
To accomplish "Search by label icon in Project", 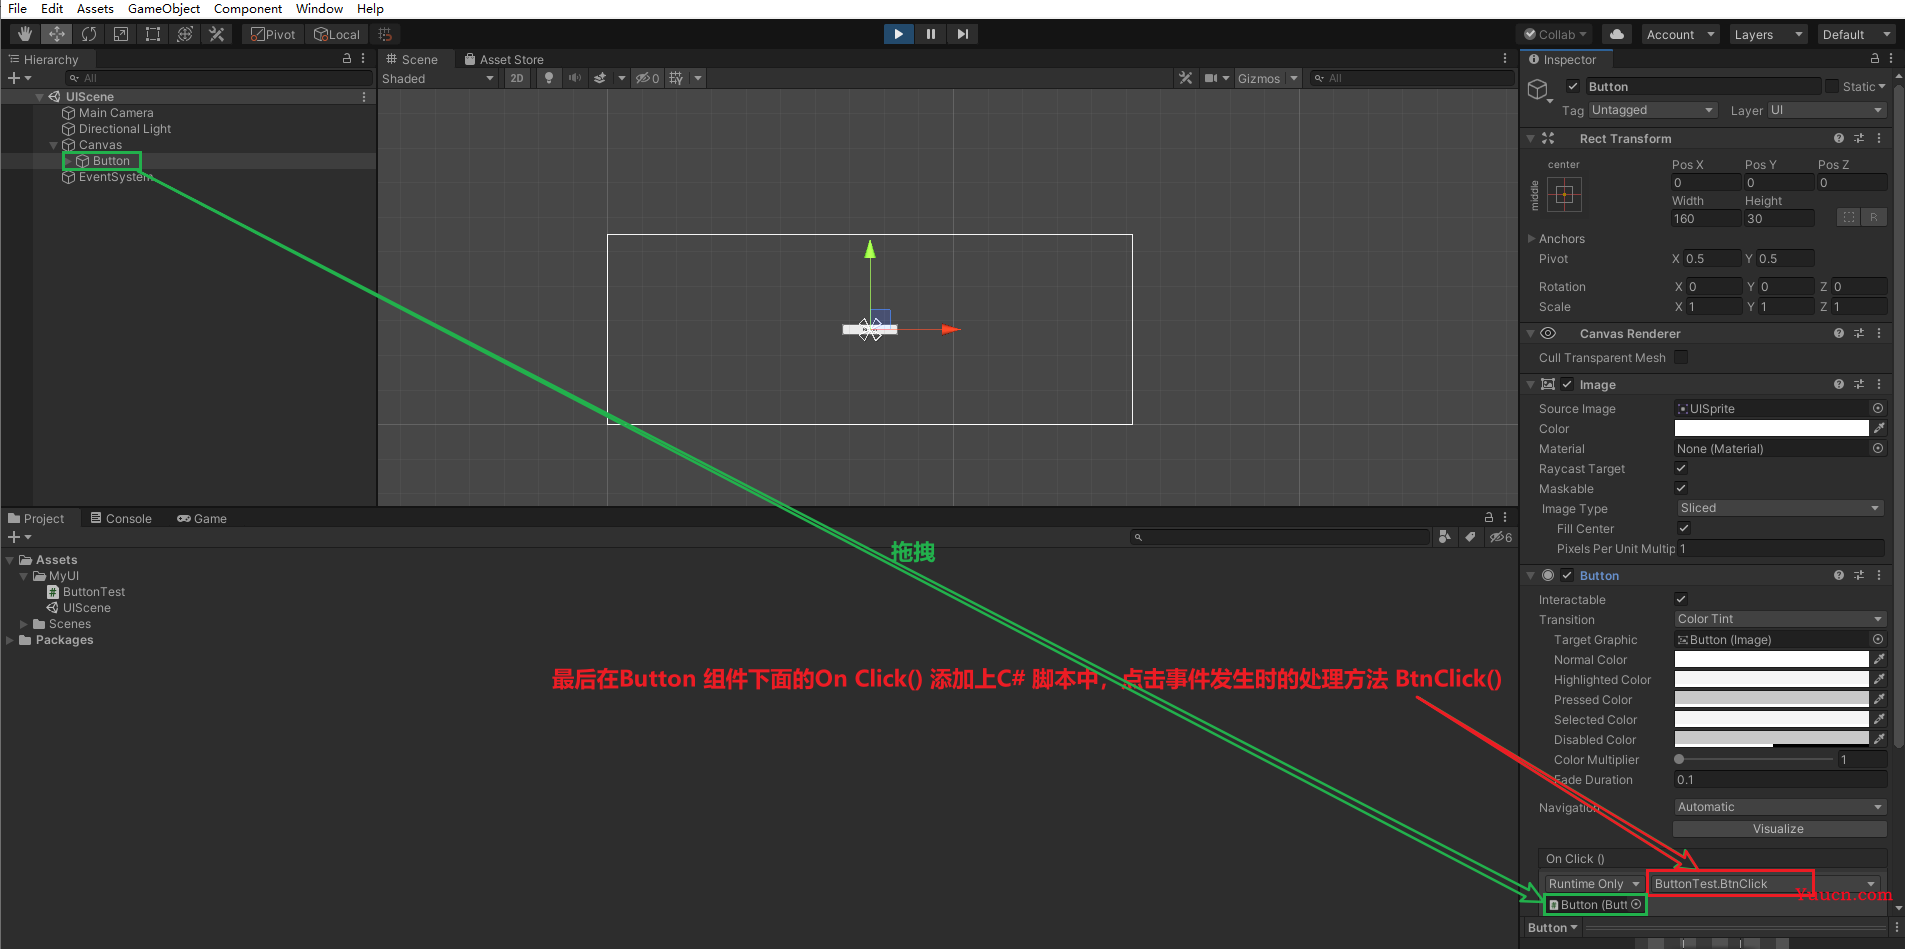I will (1470, 537).
